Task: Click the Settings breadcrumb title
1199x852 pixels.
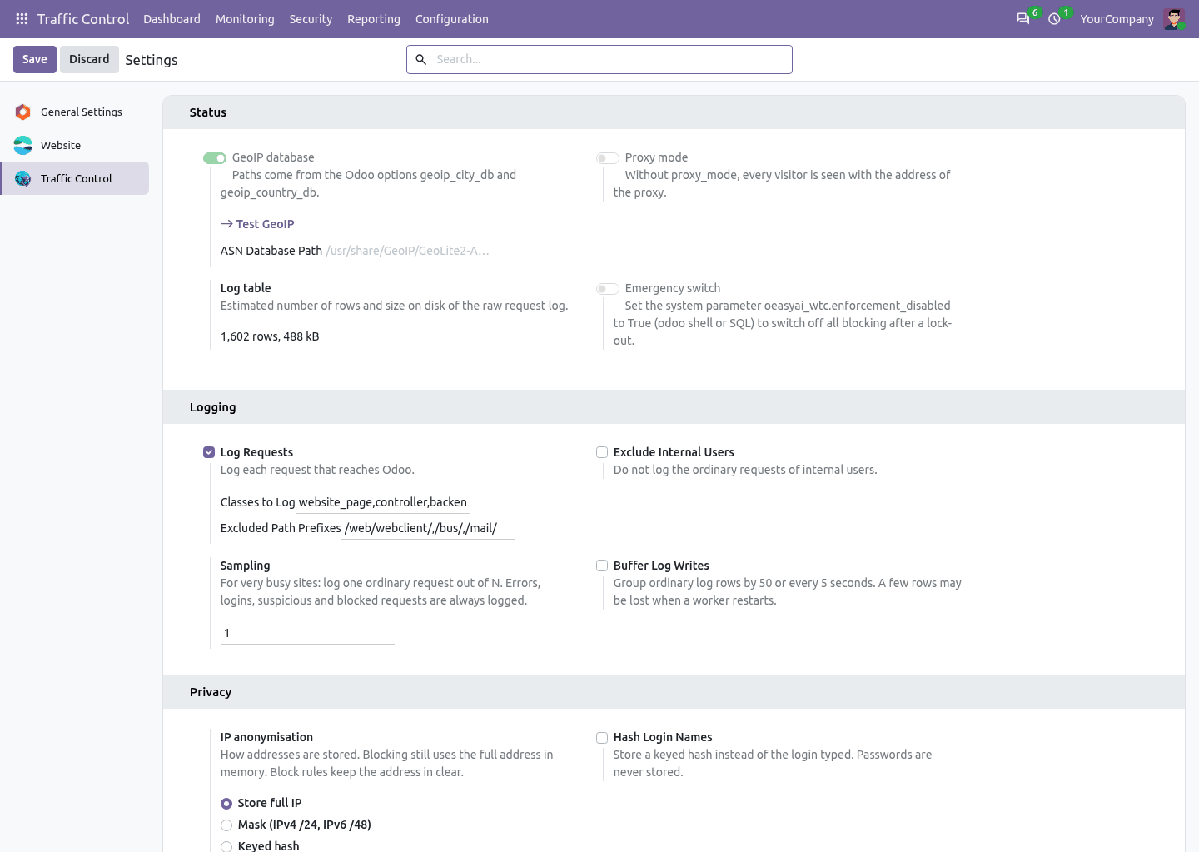Action: 151,60
